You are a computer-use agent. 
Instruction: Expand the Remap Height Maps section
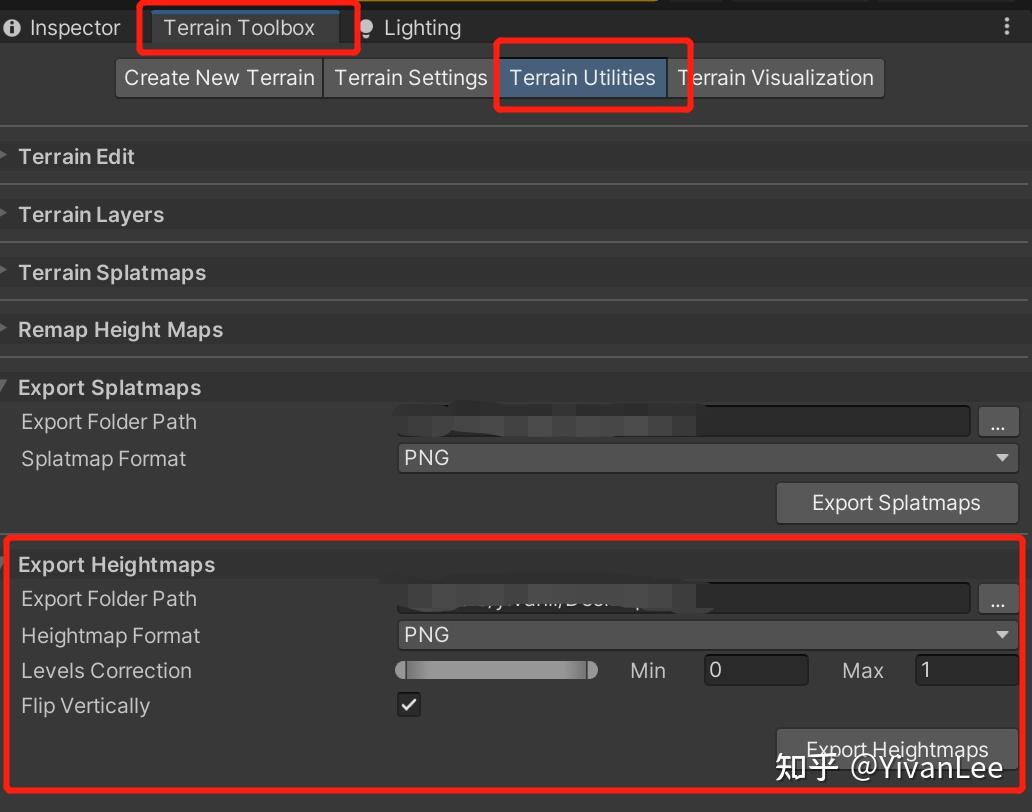[x=121, y=328]
